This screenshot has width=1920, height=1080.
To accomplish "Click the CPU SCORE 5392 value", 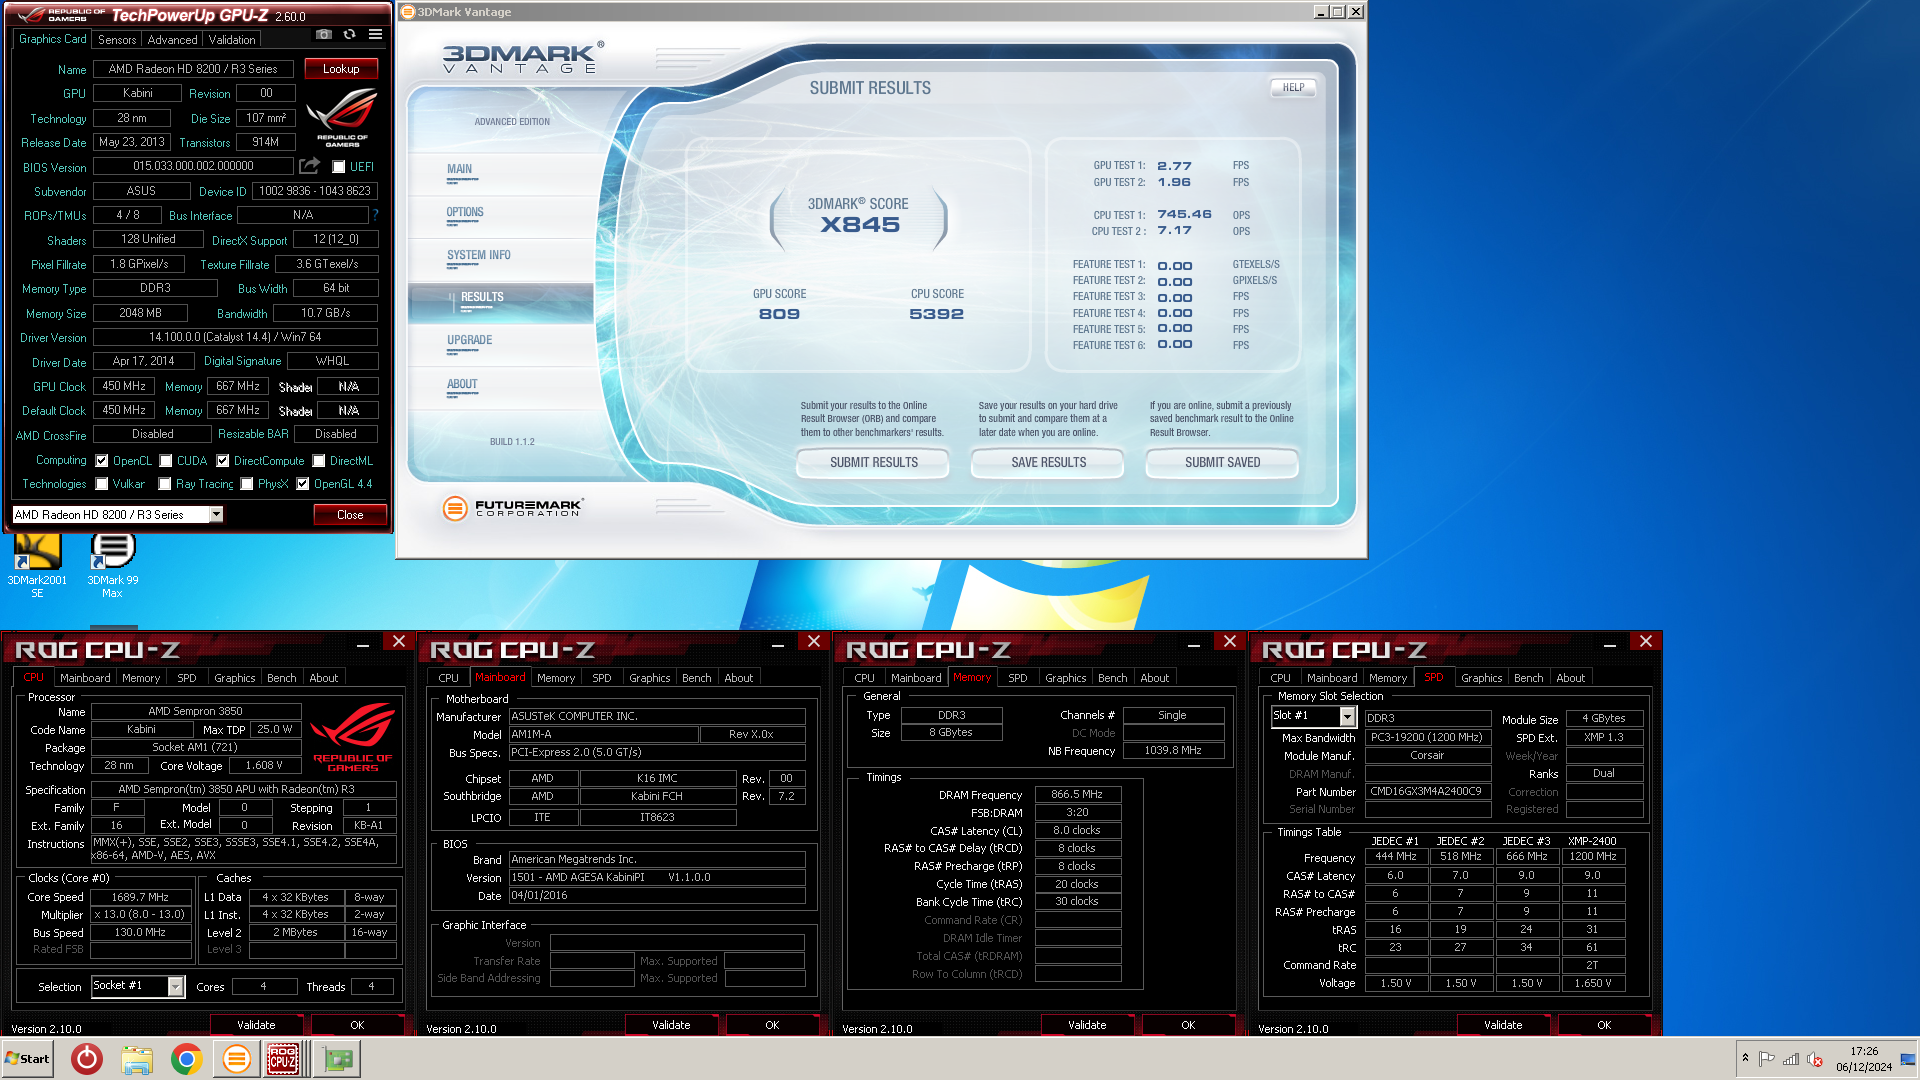I will click(936, 314).
